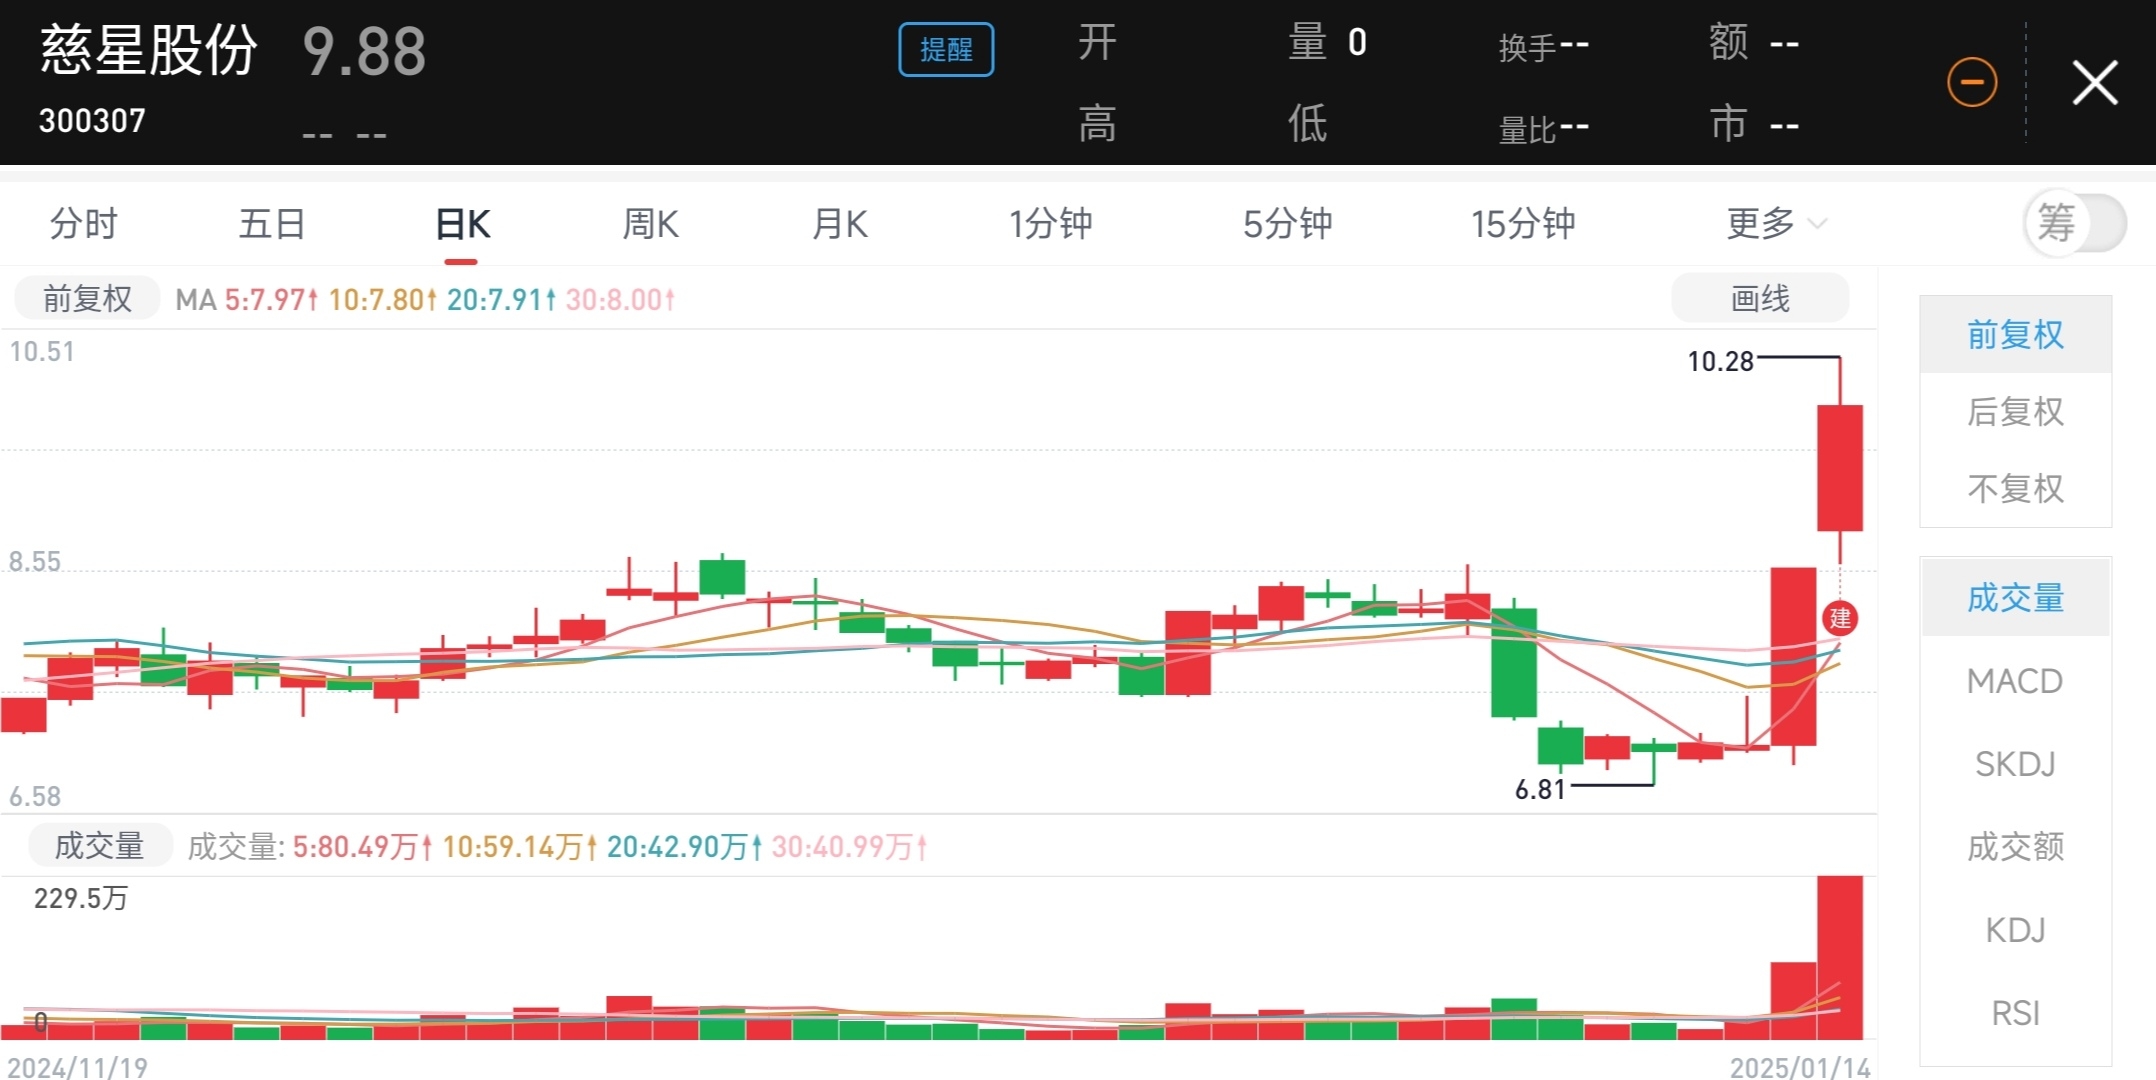Viewport: 2156px width, 1080px height.
Task: Choose the KDJ indicator in sidebar
Action: coord(2015,930)
